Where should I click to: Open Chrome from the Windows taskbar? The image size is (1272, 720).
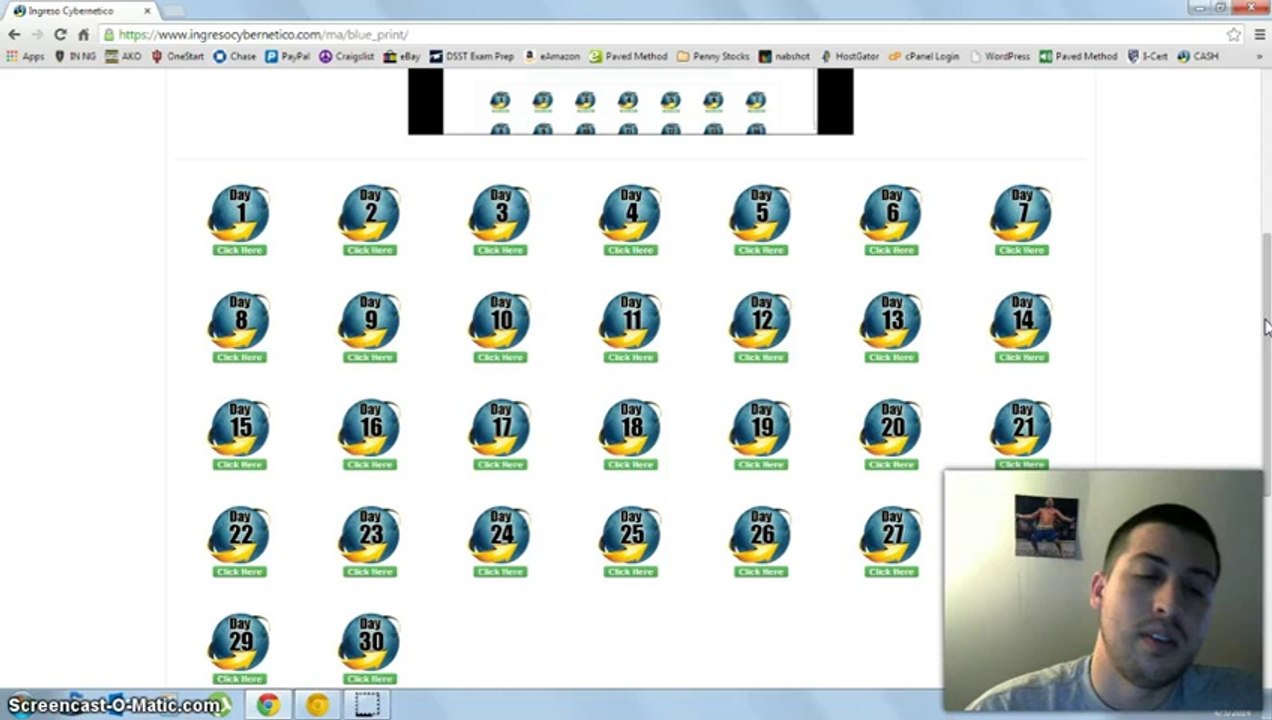[x=268, y=705]
